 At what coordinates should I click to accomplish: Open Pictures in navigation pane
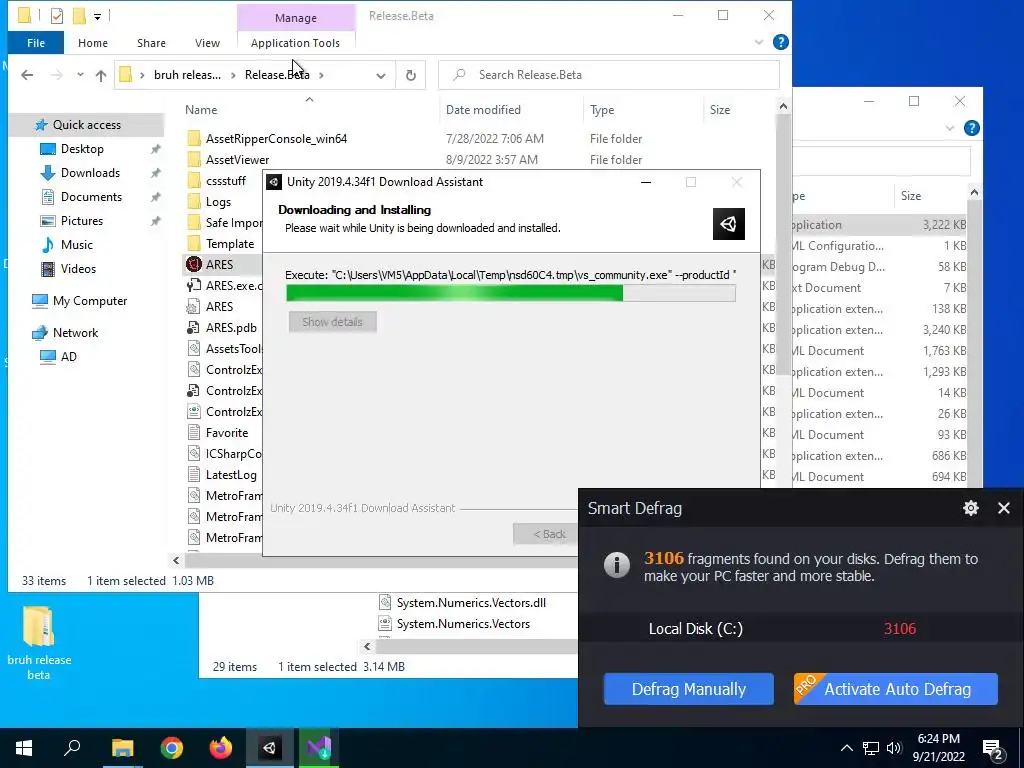(x=82, y=221)
